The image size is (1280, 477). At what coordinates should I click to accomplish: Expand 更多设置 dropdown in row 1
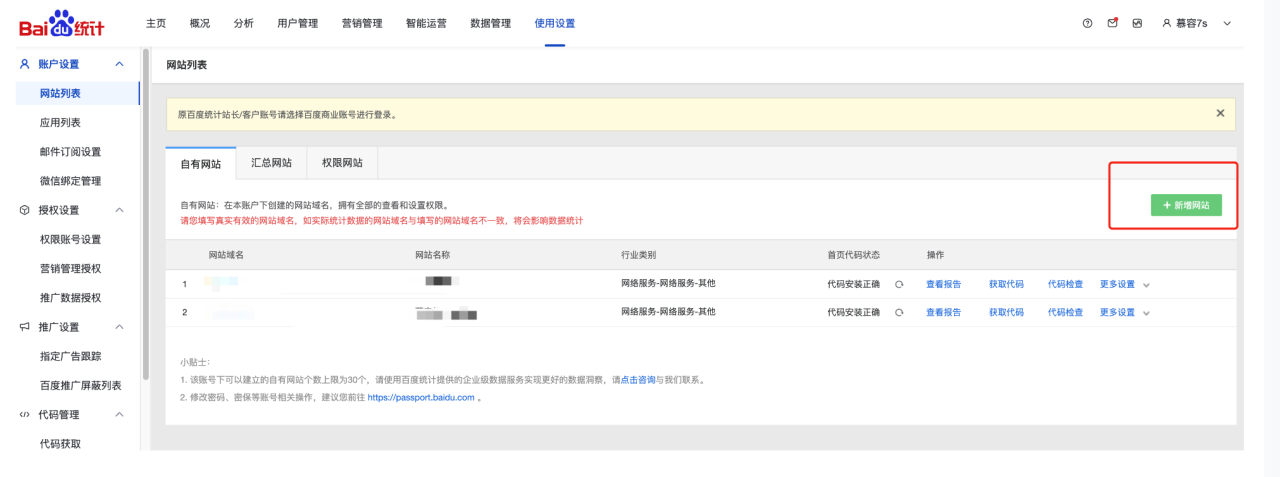(x=1146, y=285)
